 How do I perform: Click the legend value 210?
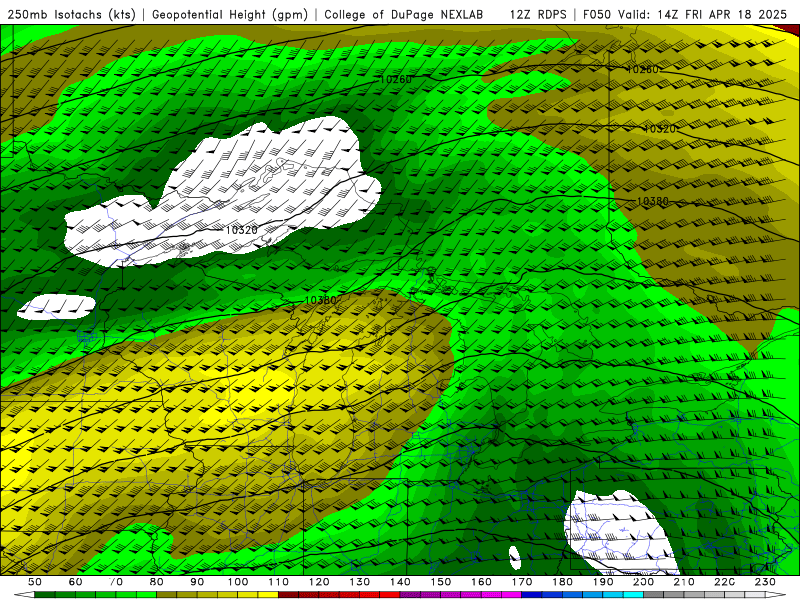point(684,582)
